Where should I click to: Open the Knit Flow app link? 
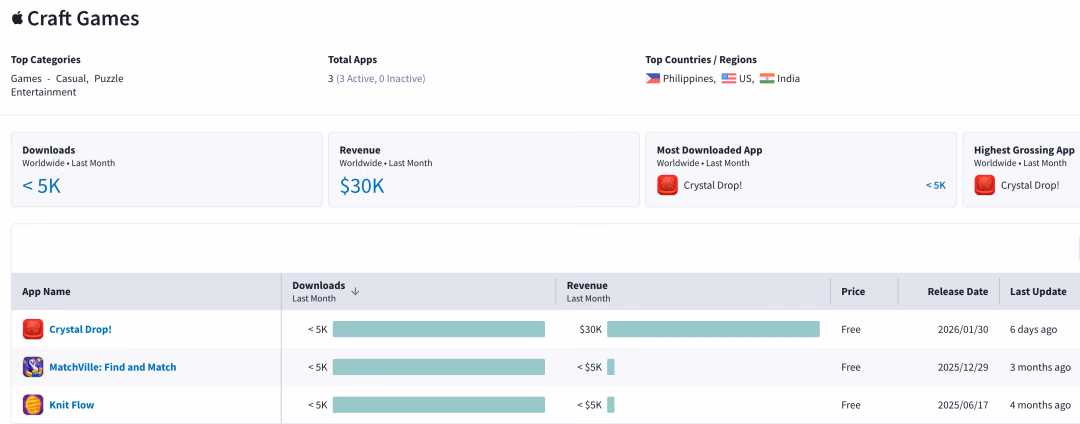[x=72, y=405]
